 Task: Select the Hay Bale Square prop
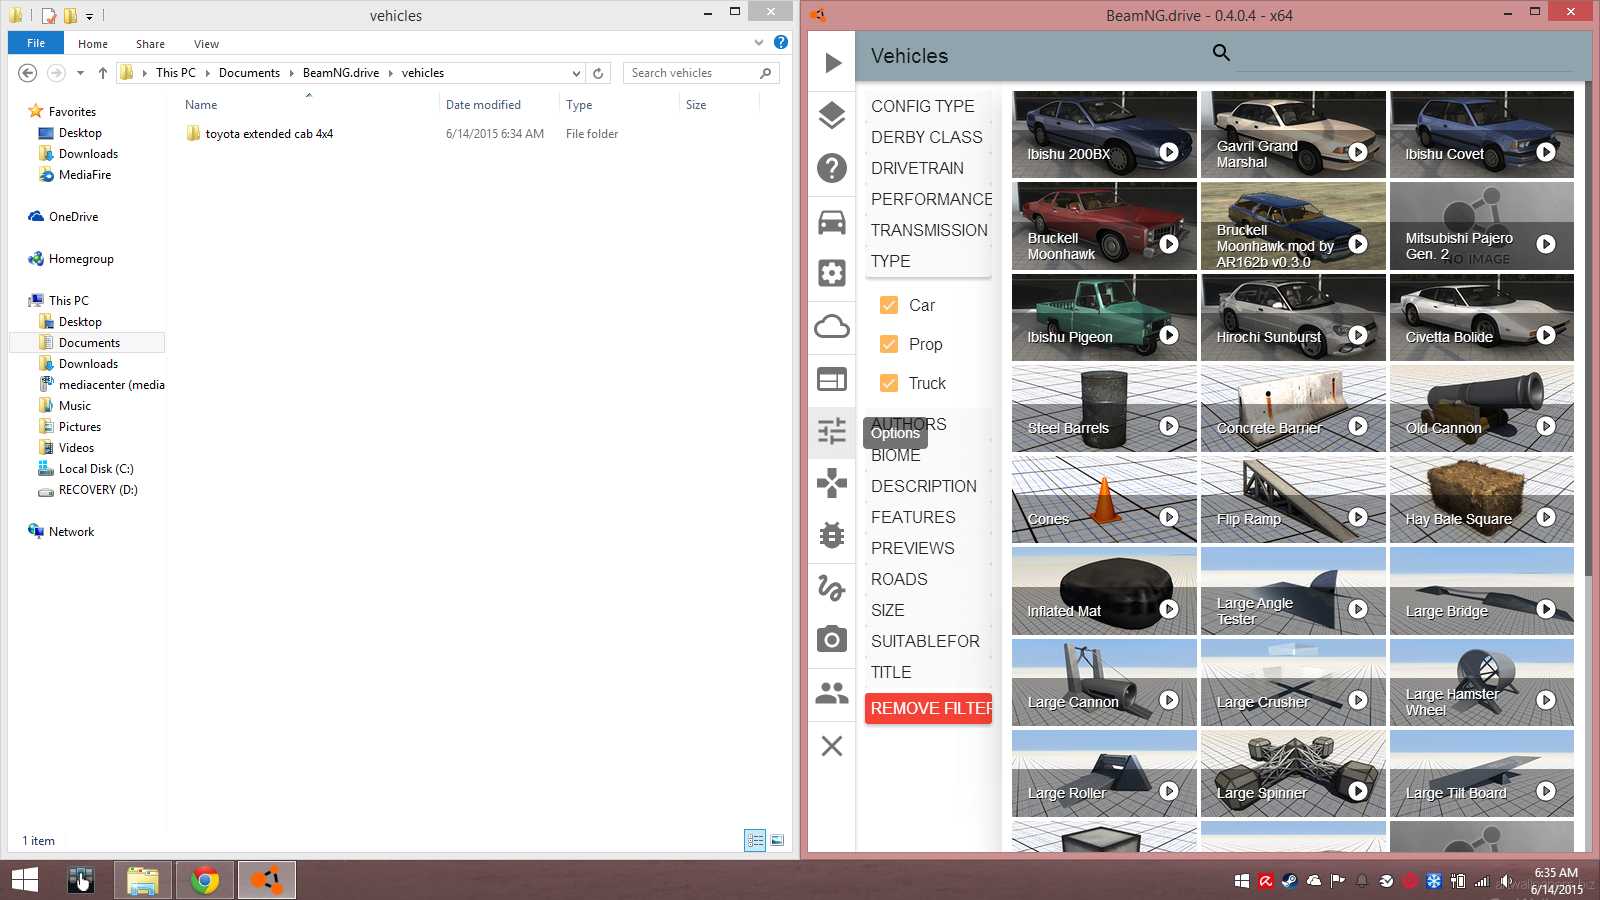coord(1482,500)
